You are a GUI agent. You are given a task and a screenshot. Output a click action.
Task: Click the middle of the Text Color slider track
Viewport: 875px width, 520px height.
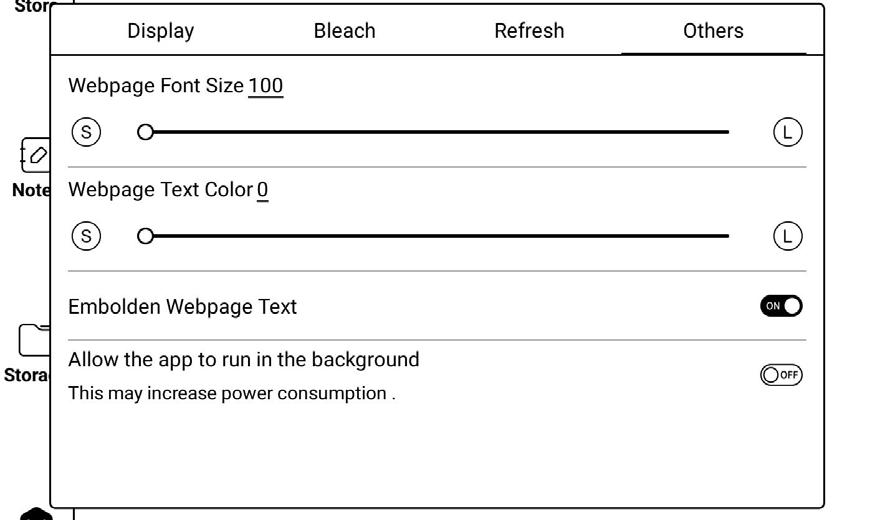(437, 236)
